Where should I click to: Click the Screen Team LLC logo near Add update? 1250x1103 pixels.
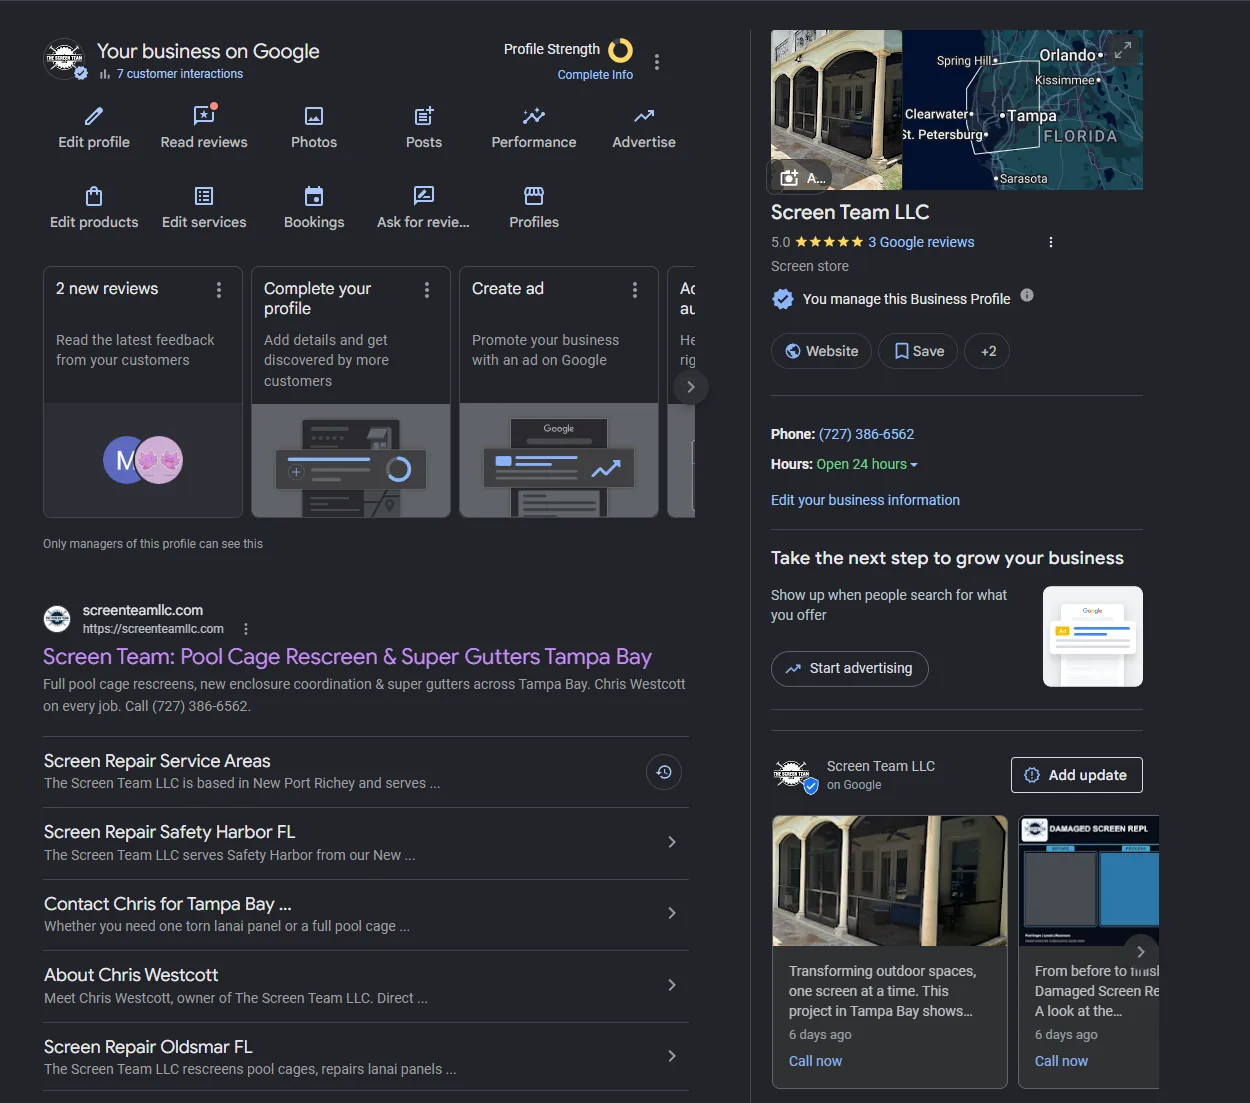pyautogui.click(x=794, y=775)
